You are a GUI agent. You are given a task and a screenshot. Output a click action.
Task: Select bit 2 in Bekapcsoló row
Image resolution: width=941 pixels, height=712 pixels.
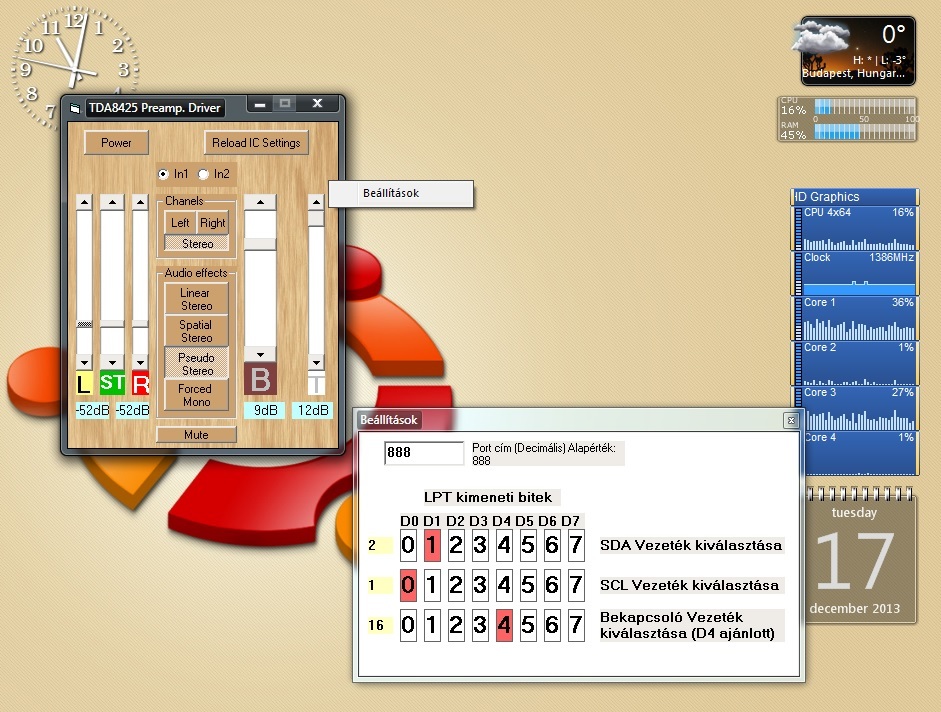point(456,626)
